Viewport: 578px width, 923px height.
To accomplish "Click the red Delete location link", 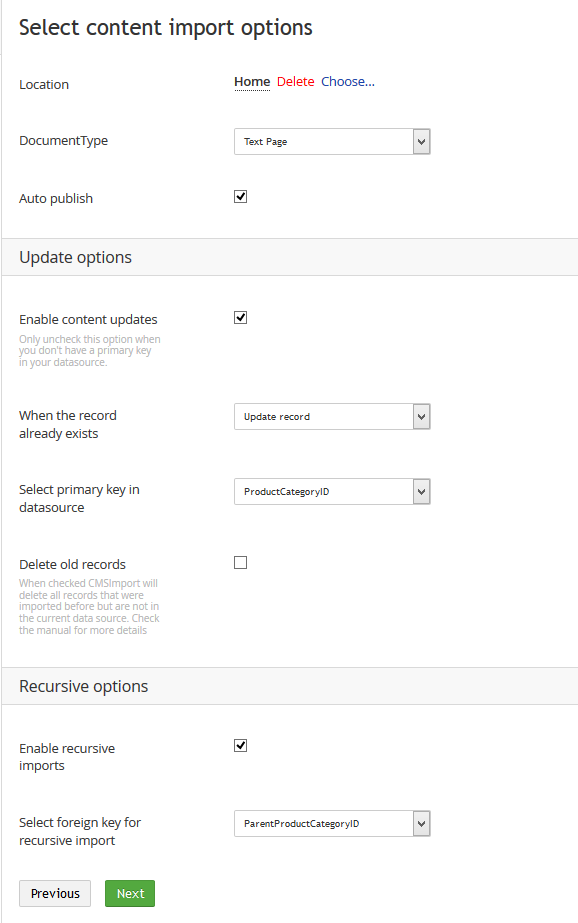I will click(x=295, y=82).
